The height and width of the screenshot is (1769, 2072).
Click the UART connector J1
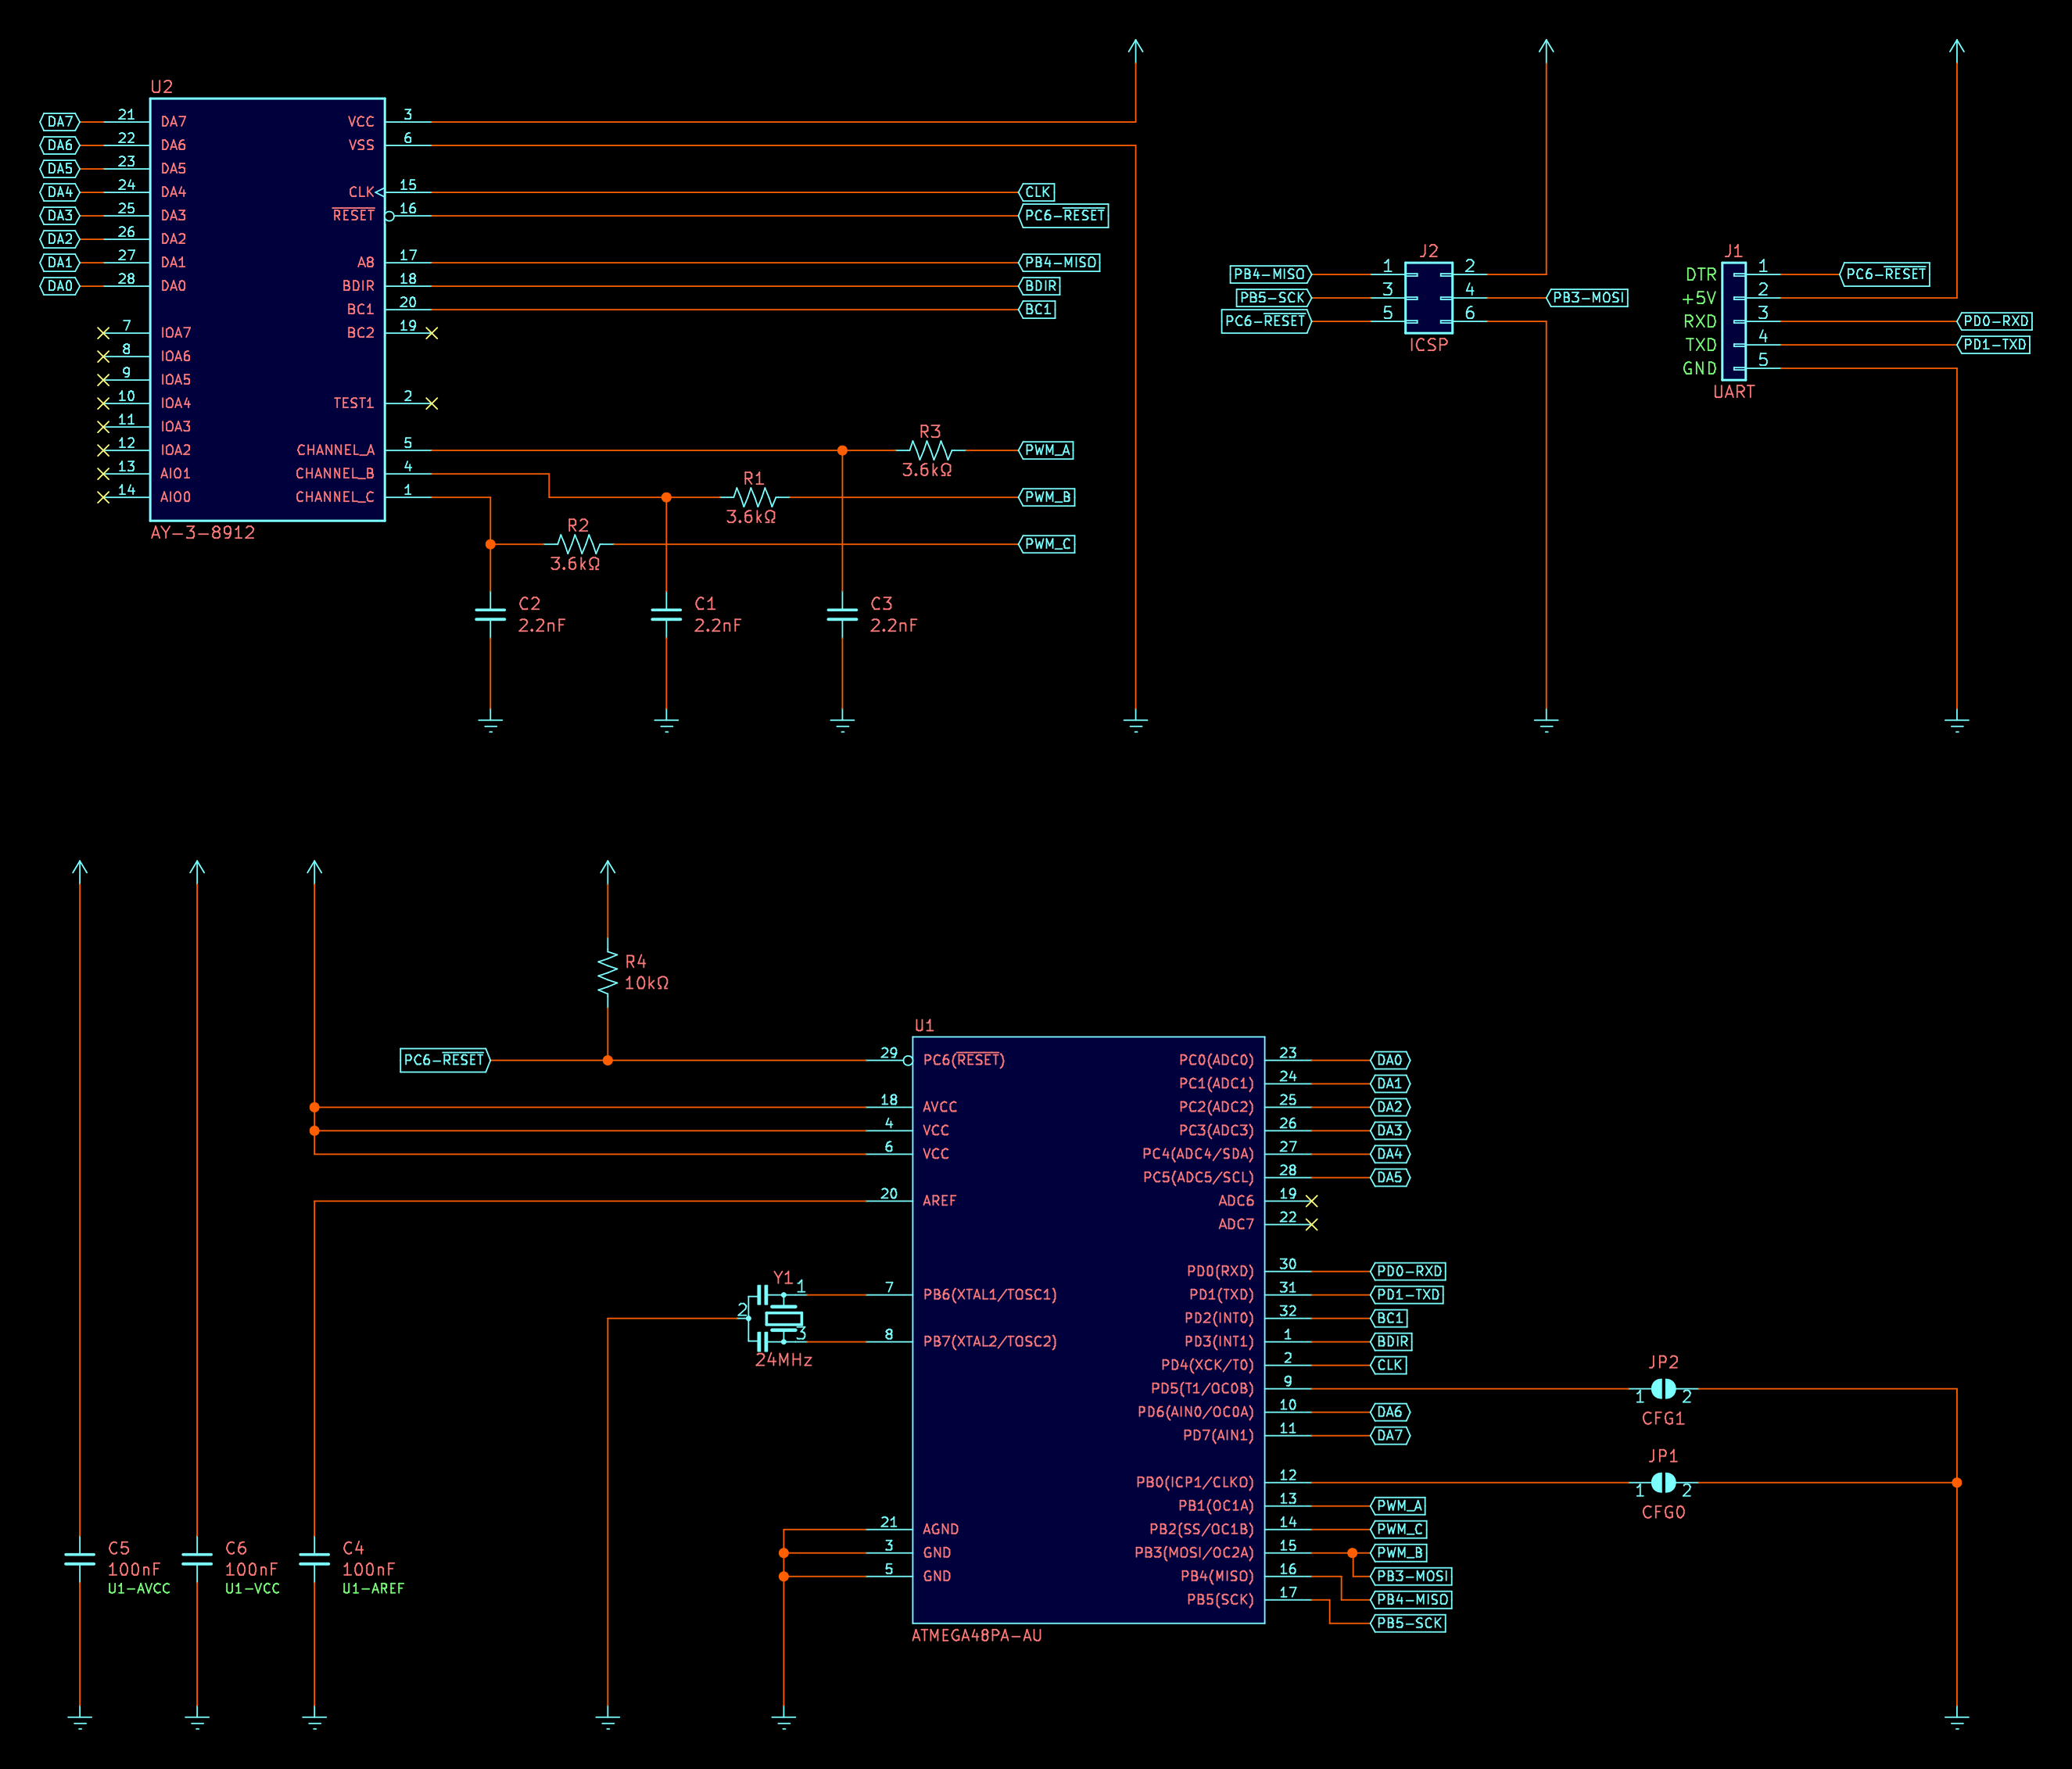point(1734,320)
